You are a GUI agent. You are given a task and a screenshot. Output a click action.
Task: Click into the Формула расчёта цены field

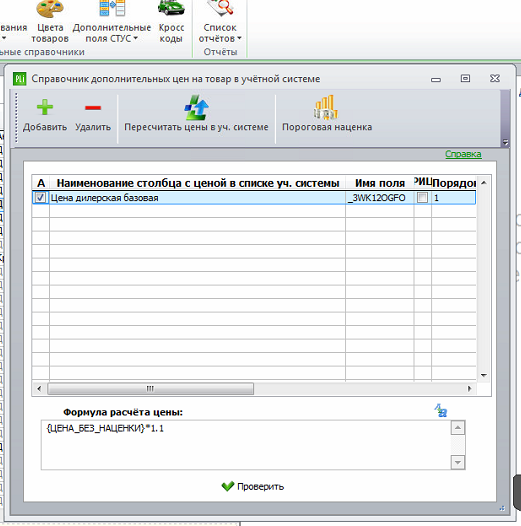(x=246, y=445)
